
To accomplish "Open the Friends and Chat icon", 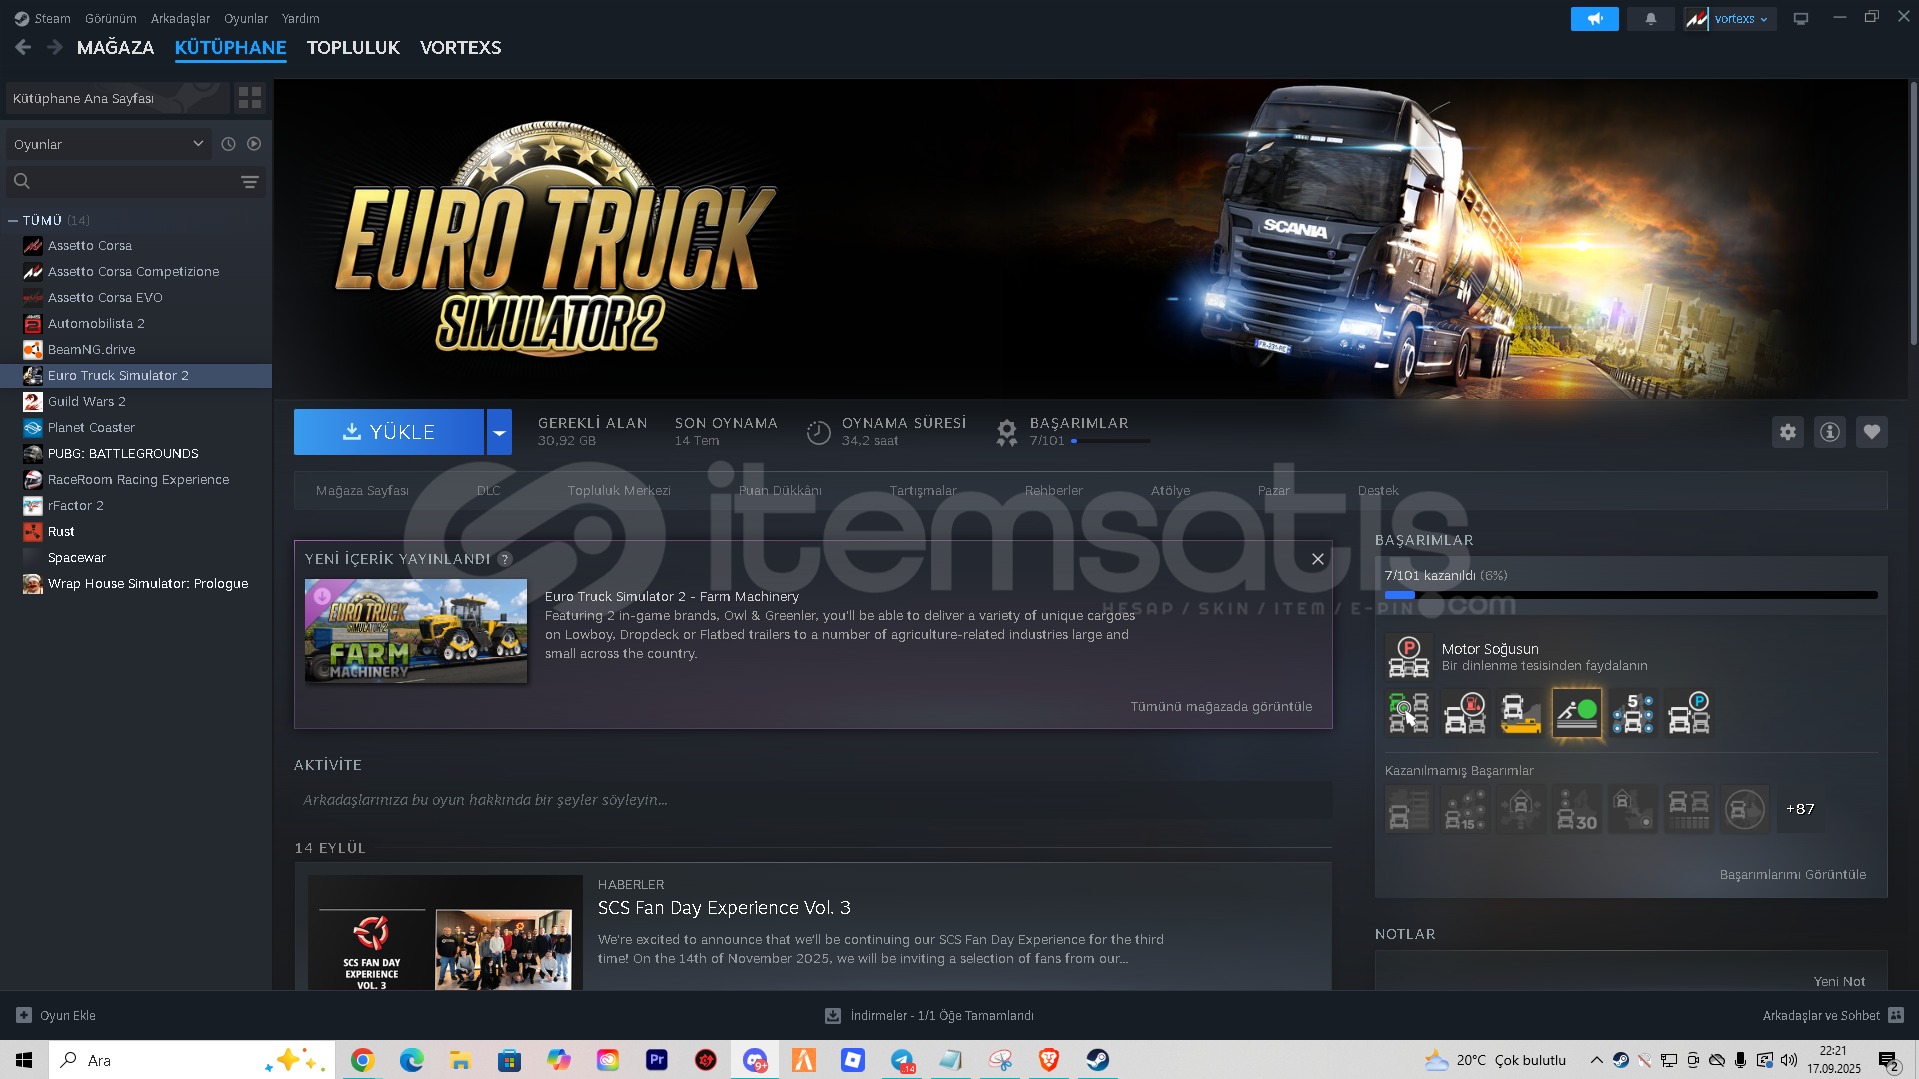I will [x=1896, y=1015].
